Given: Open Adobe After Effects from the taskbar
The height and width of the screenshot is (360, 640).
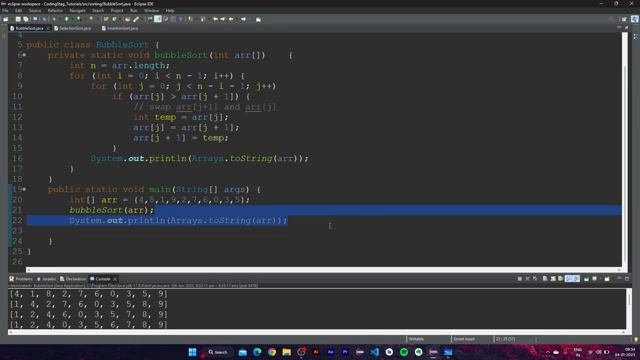Looking at the screenshot, I should [x=331, y=352].
